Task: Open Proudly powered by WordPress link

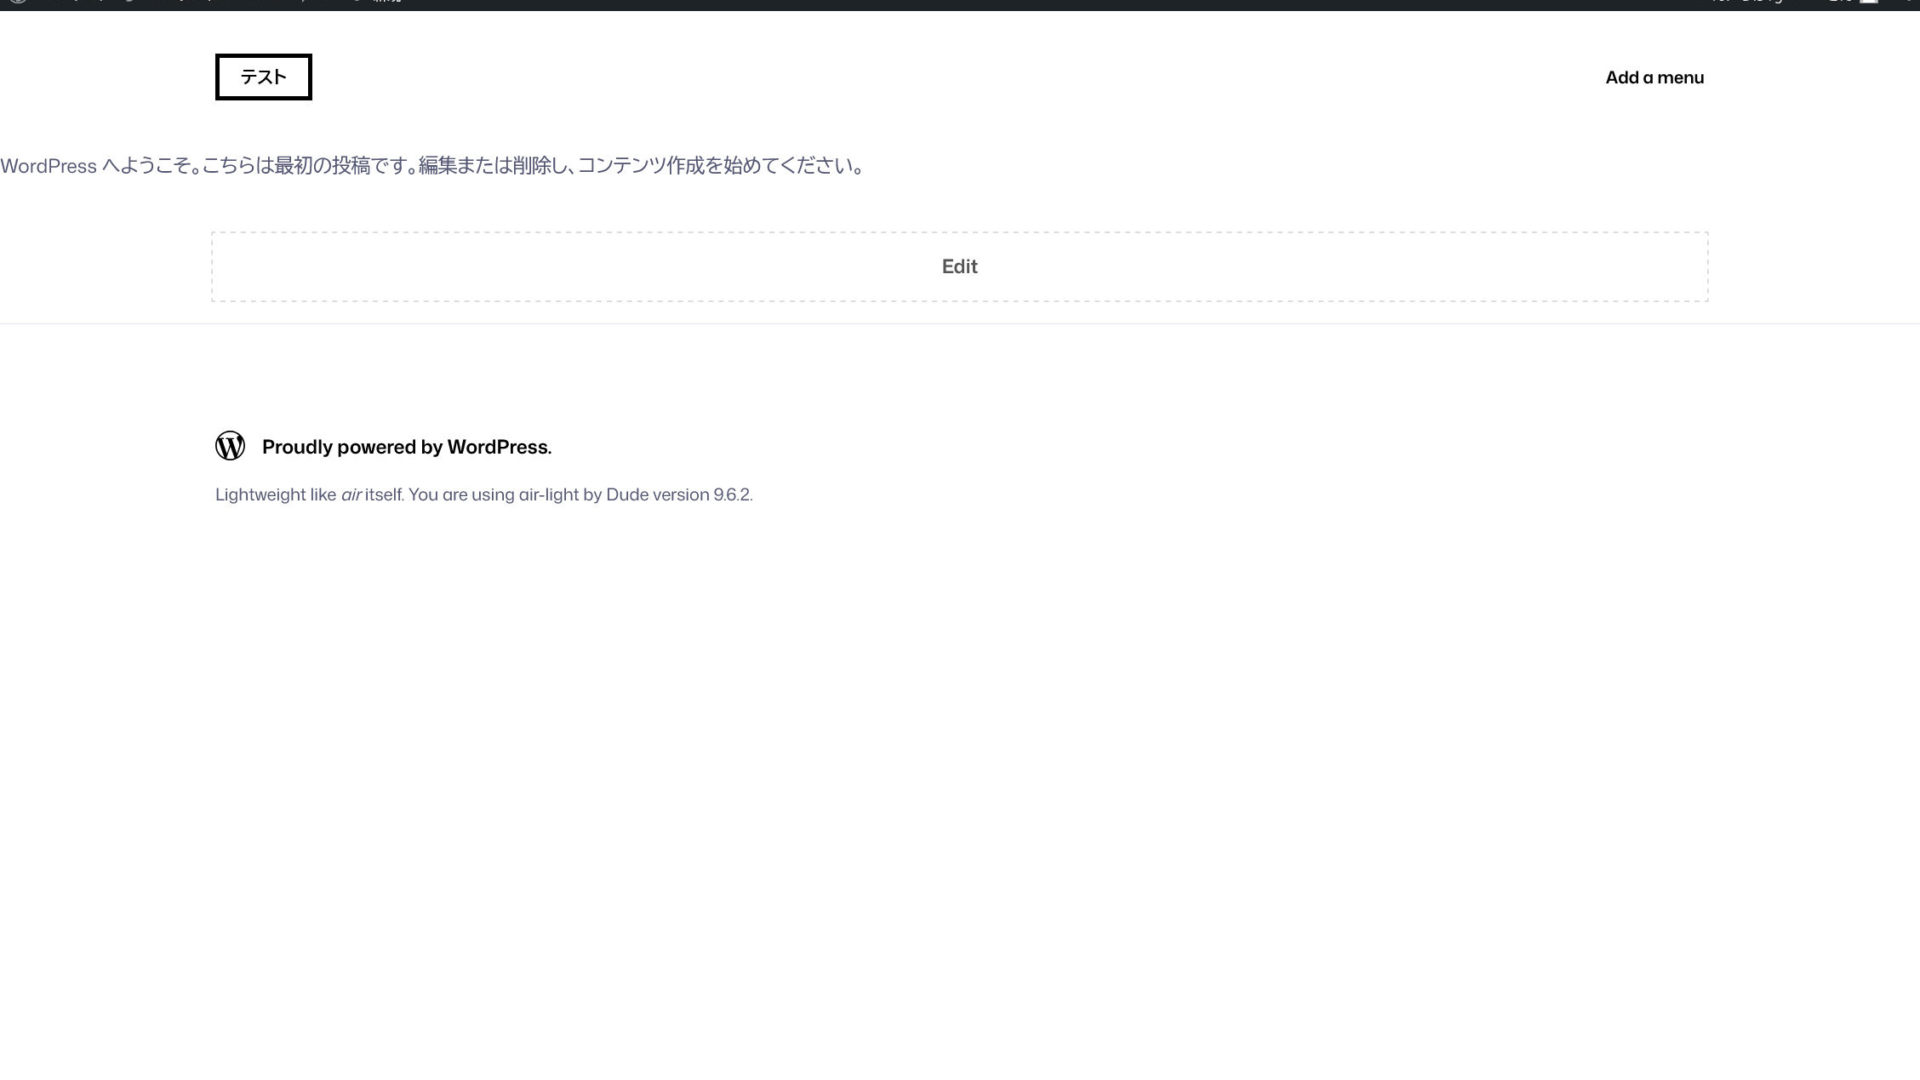Action: coord(406,447)
